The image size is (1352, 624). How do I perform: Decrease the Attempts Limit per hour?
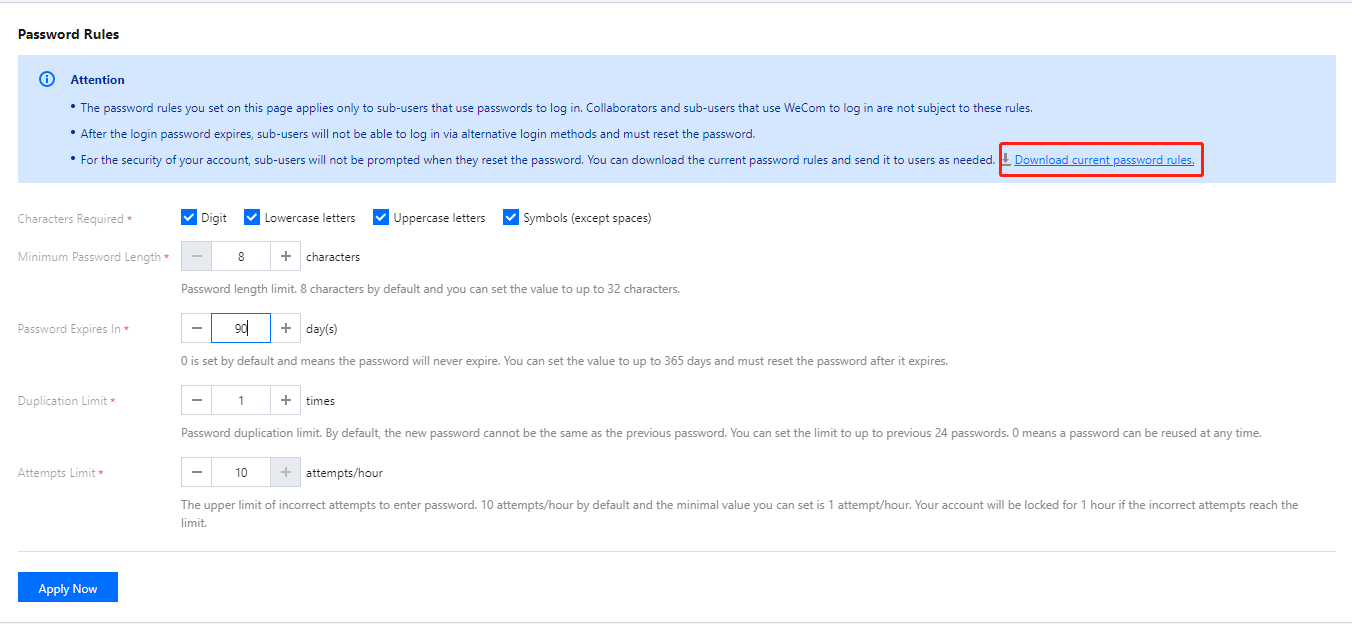[x=196, y=473]
